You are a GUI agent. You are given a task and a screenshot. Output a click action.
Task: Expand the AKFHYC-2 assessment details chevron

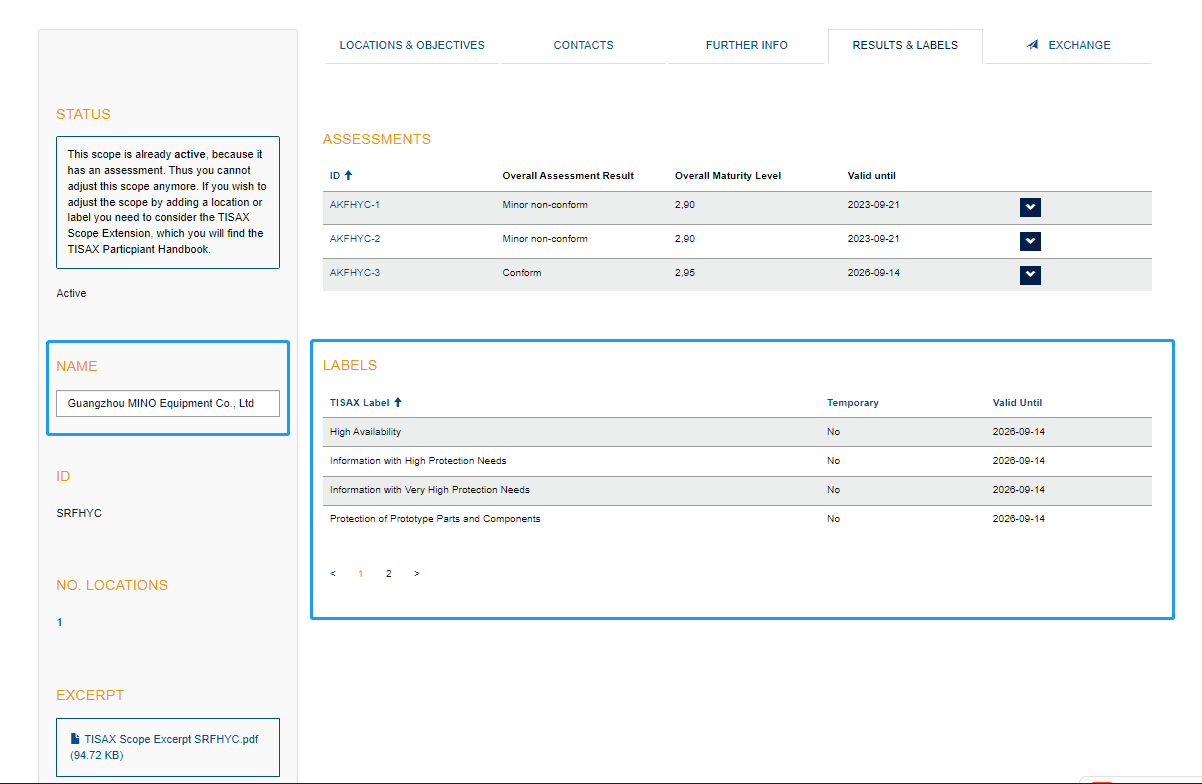click(x=1030, y=241)
